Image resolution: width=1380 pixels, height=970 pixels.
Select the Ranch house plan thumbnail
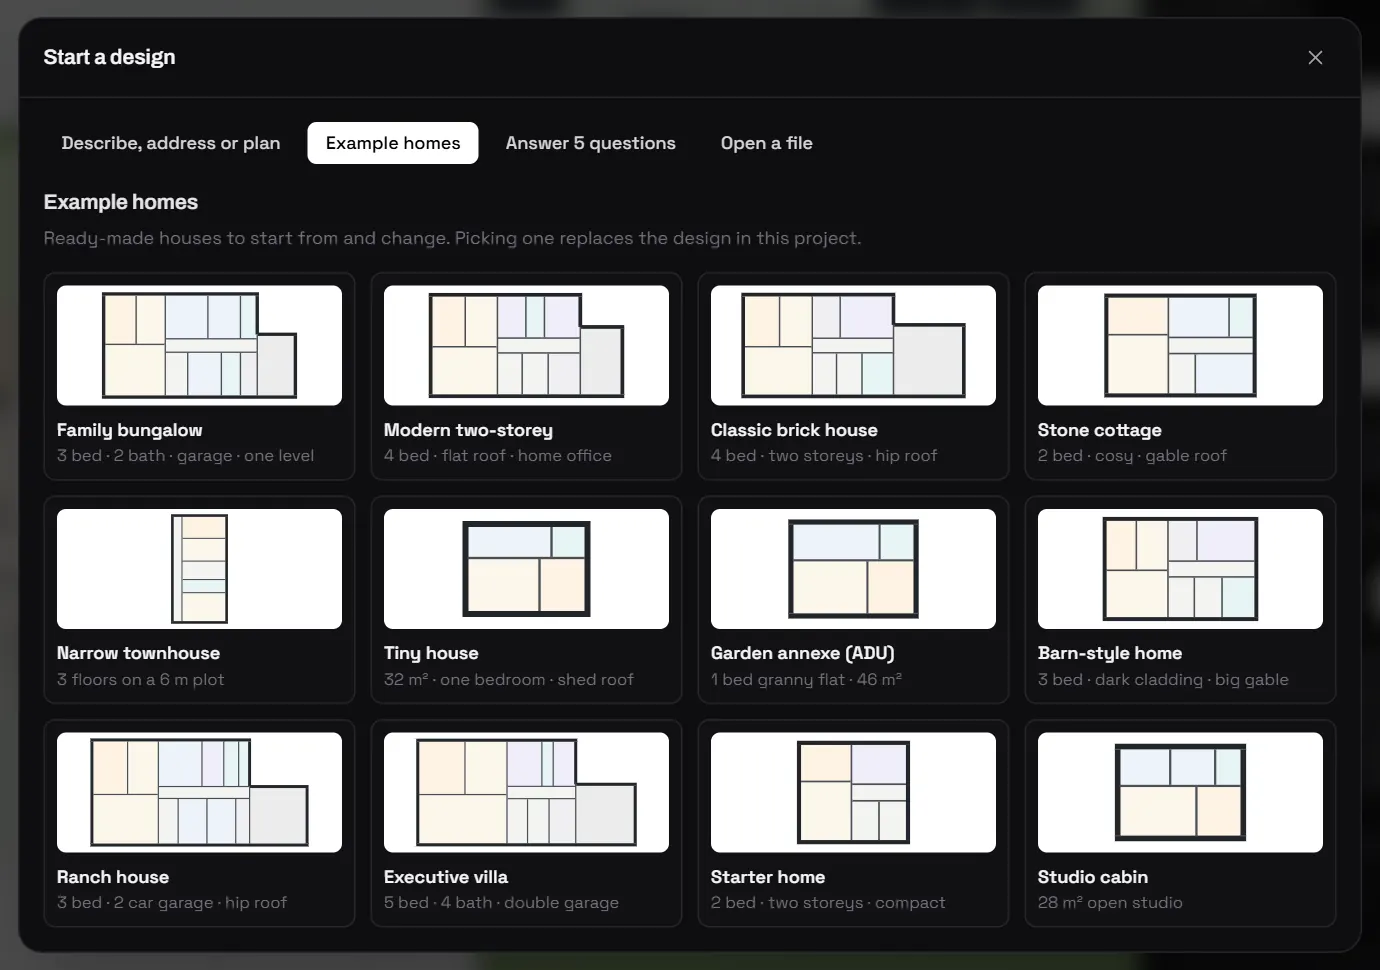coord(199,792)
